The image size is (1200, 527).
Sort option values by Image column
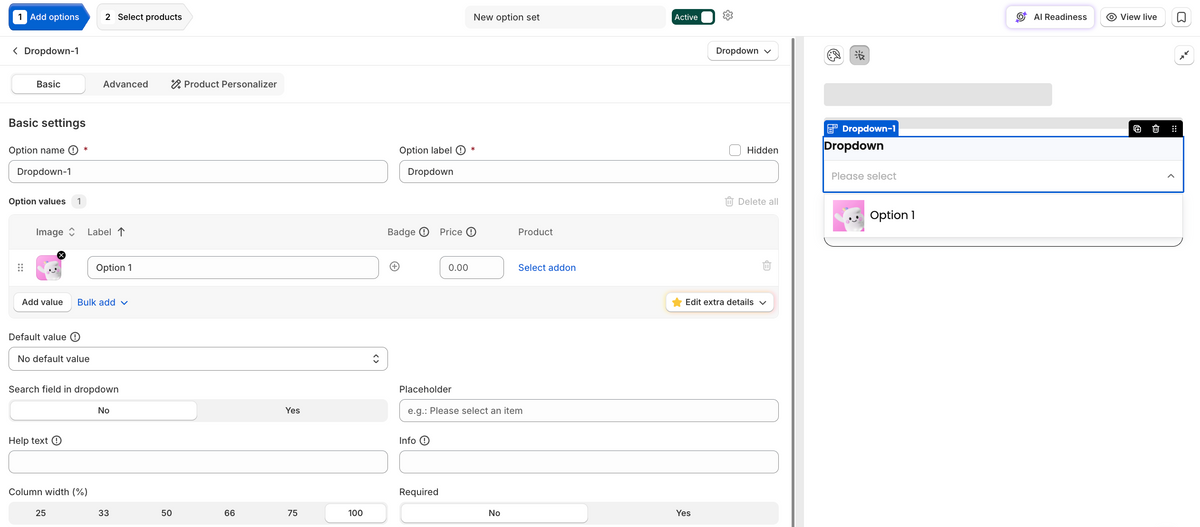71,232
